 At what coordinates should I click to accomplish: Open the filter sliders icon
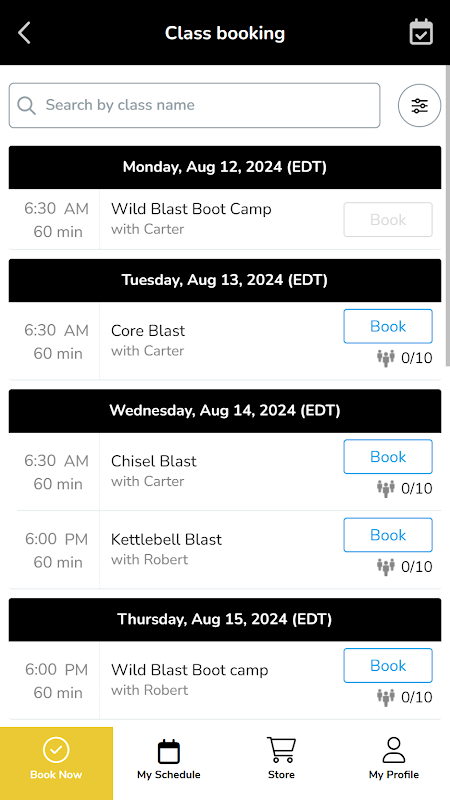point(419,106)
